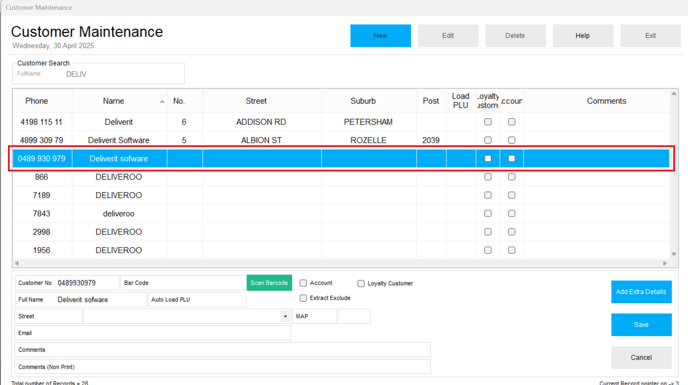This screenshot has height=385, width=688.
Task: Click the Load PLU column header
Action: pos(461,101)
